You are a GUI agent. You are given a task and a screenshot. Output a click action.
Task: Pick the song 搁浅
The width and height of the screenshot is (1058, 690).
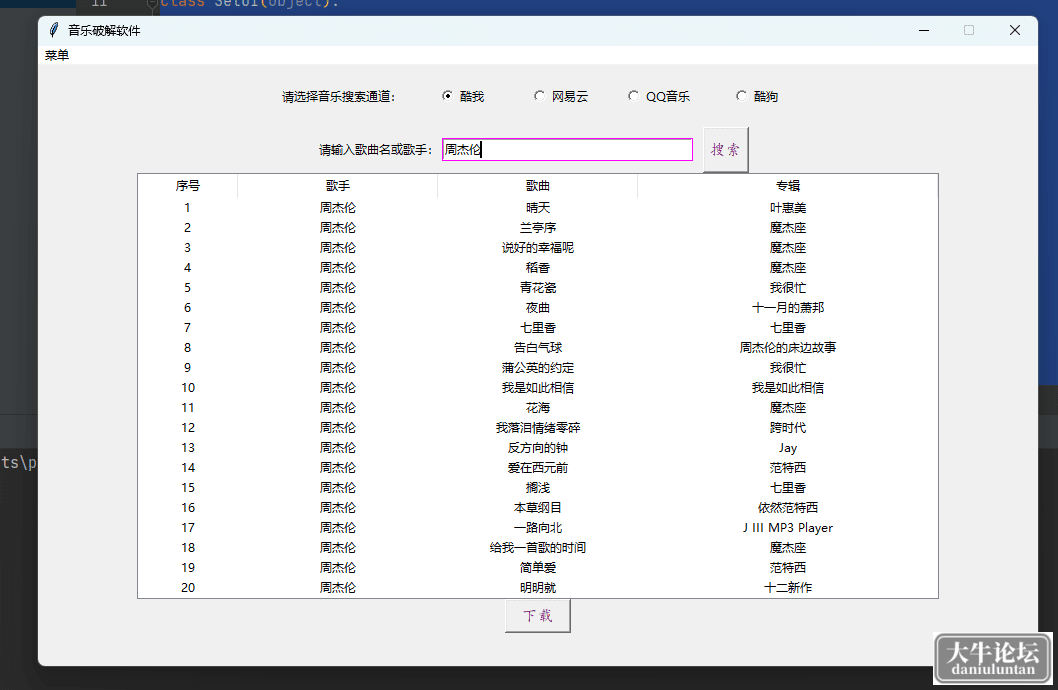click(538, 488)
